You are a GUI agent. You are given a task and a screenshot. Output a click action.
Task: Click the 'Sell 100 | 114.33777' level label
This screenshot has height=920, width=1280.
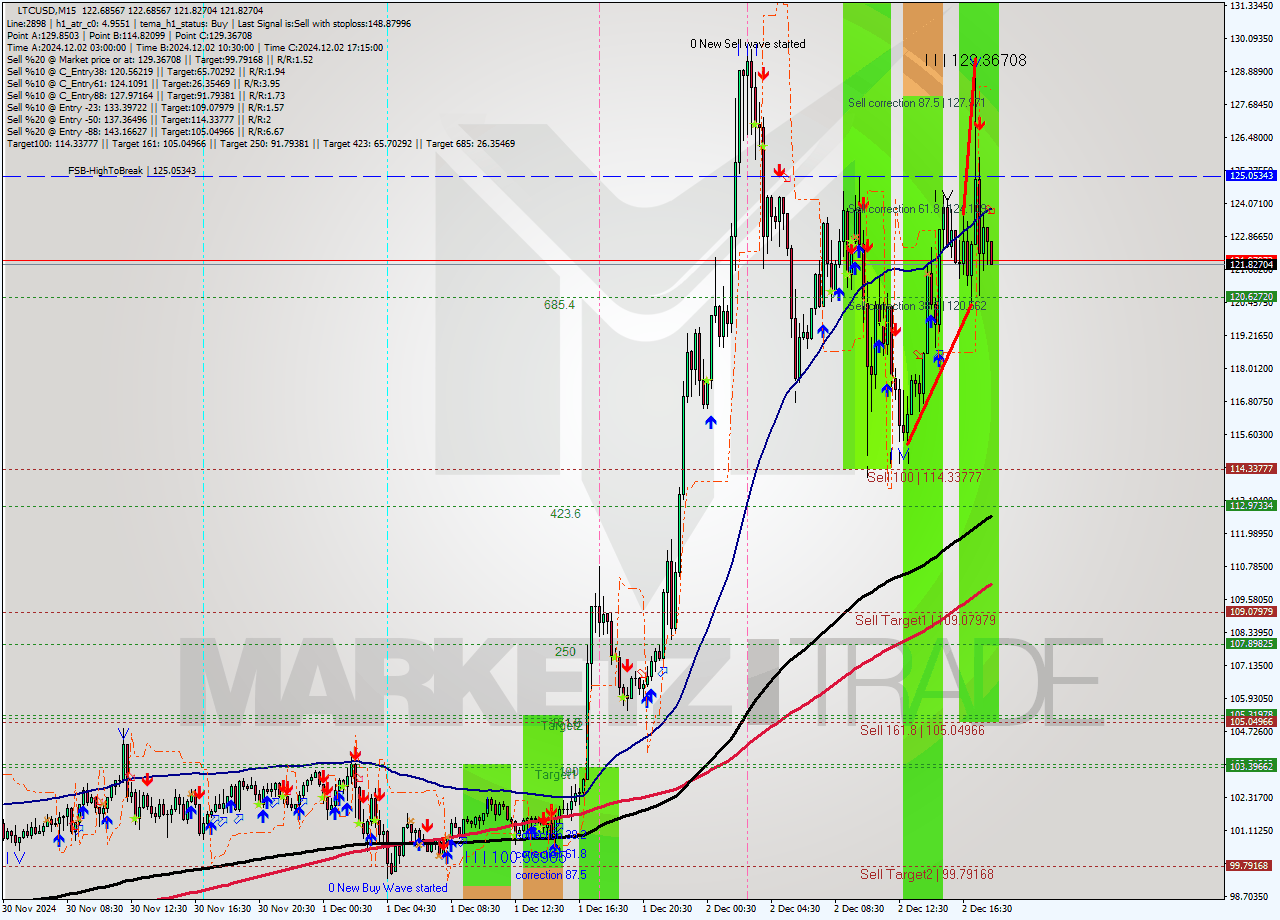click(924, 477)
